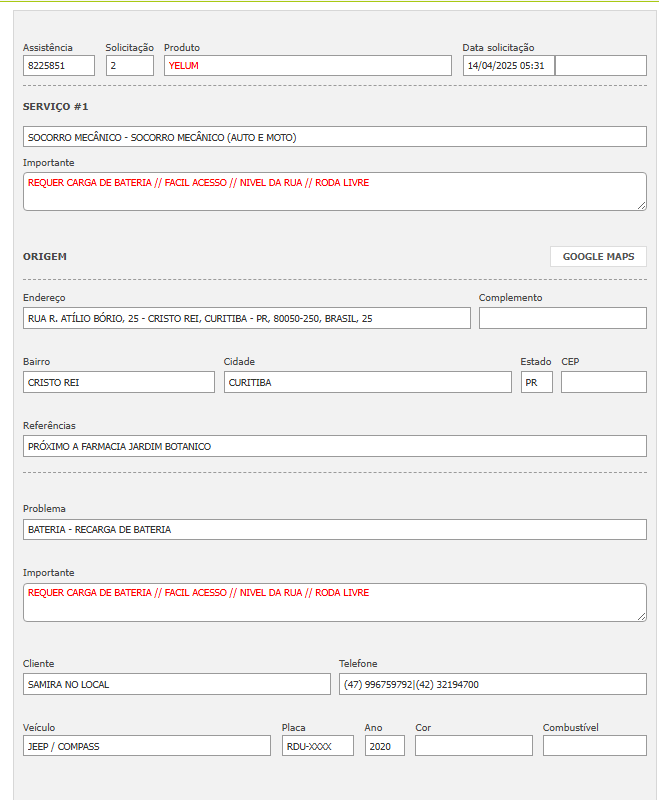Click the Estado field showing PR
Image resolution: width=659 pixels, height=800 pixels.
(536, 382)
